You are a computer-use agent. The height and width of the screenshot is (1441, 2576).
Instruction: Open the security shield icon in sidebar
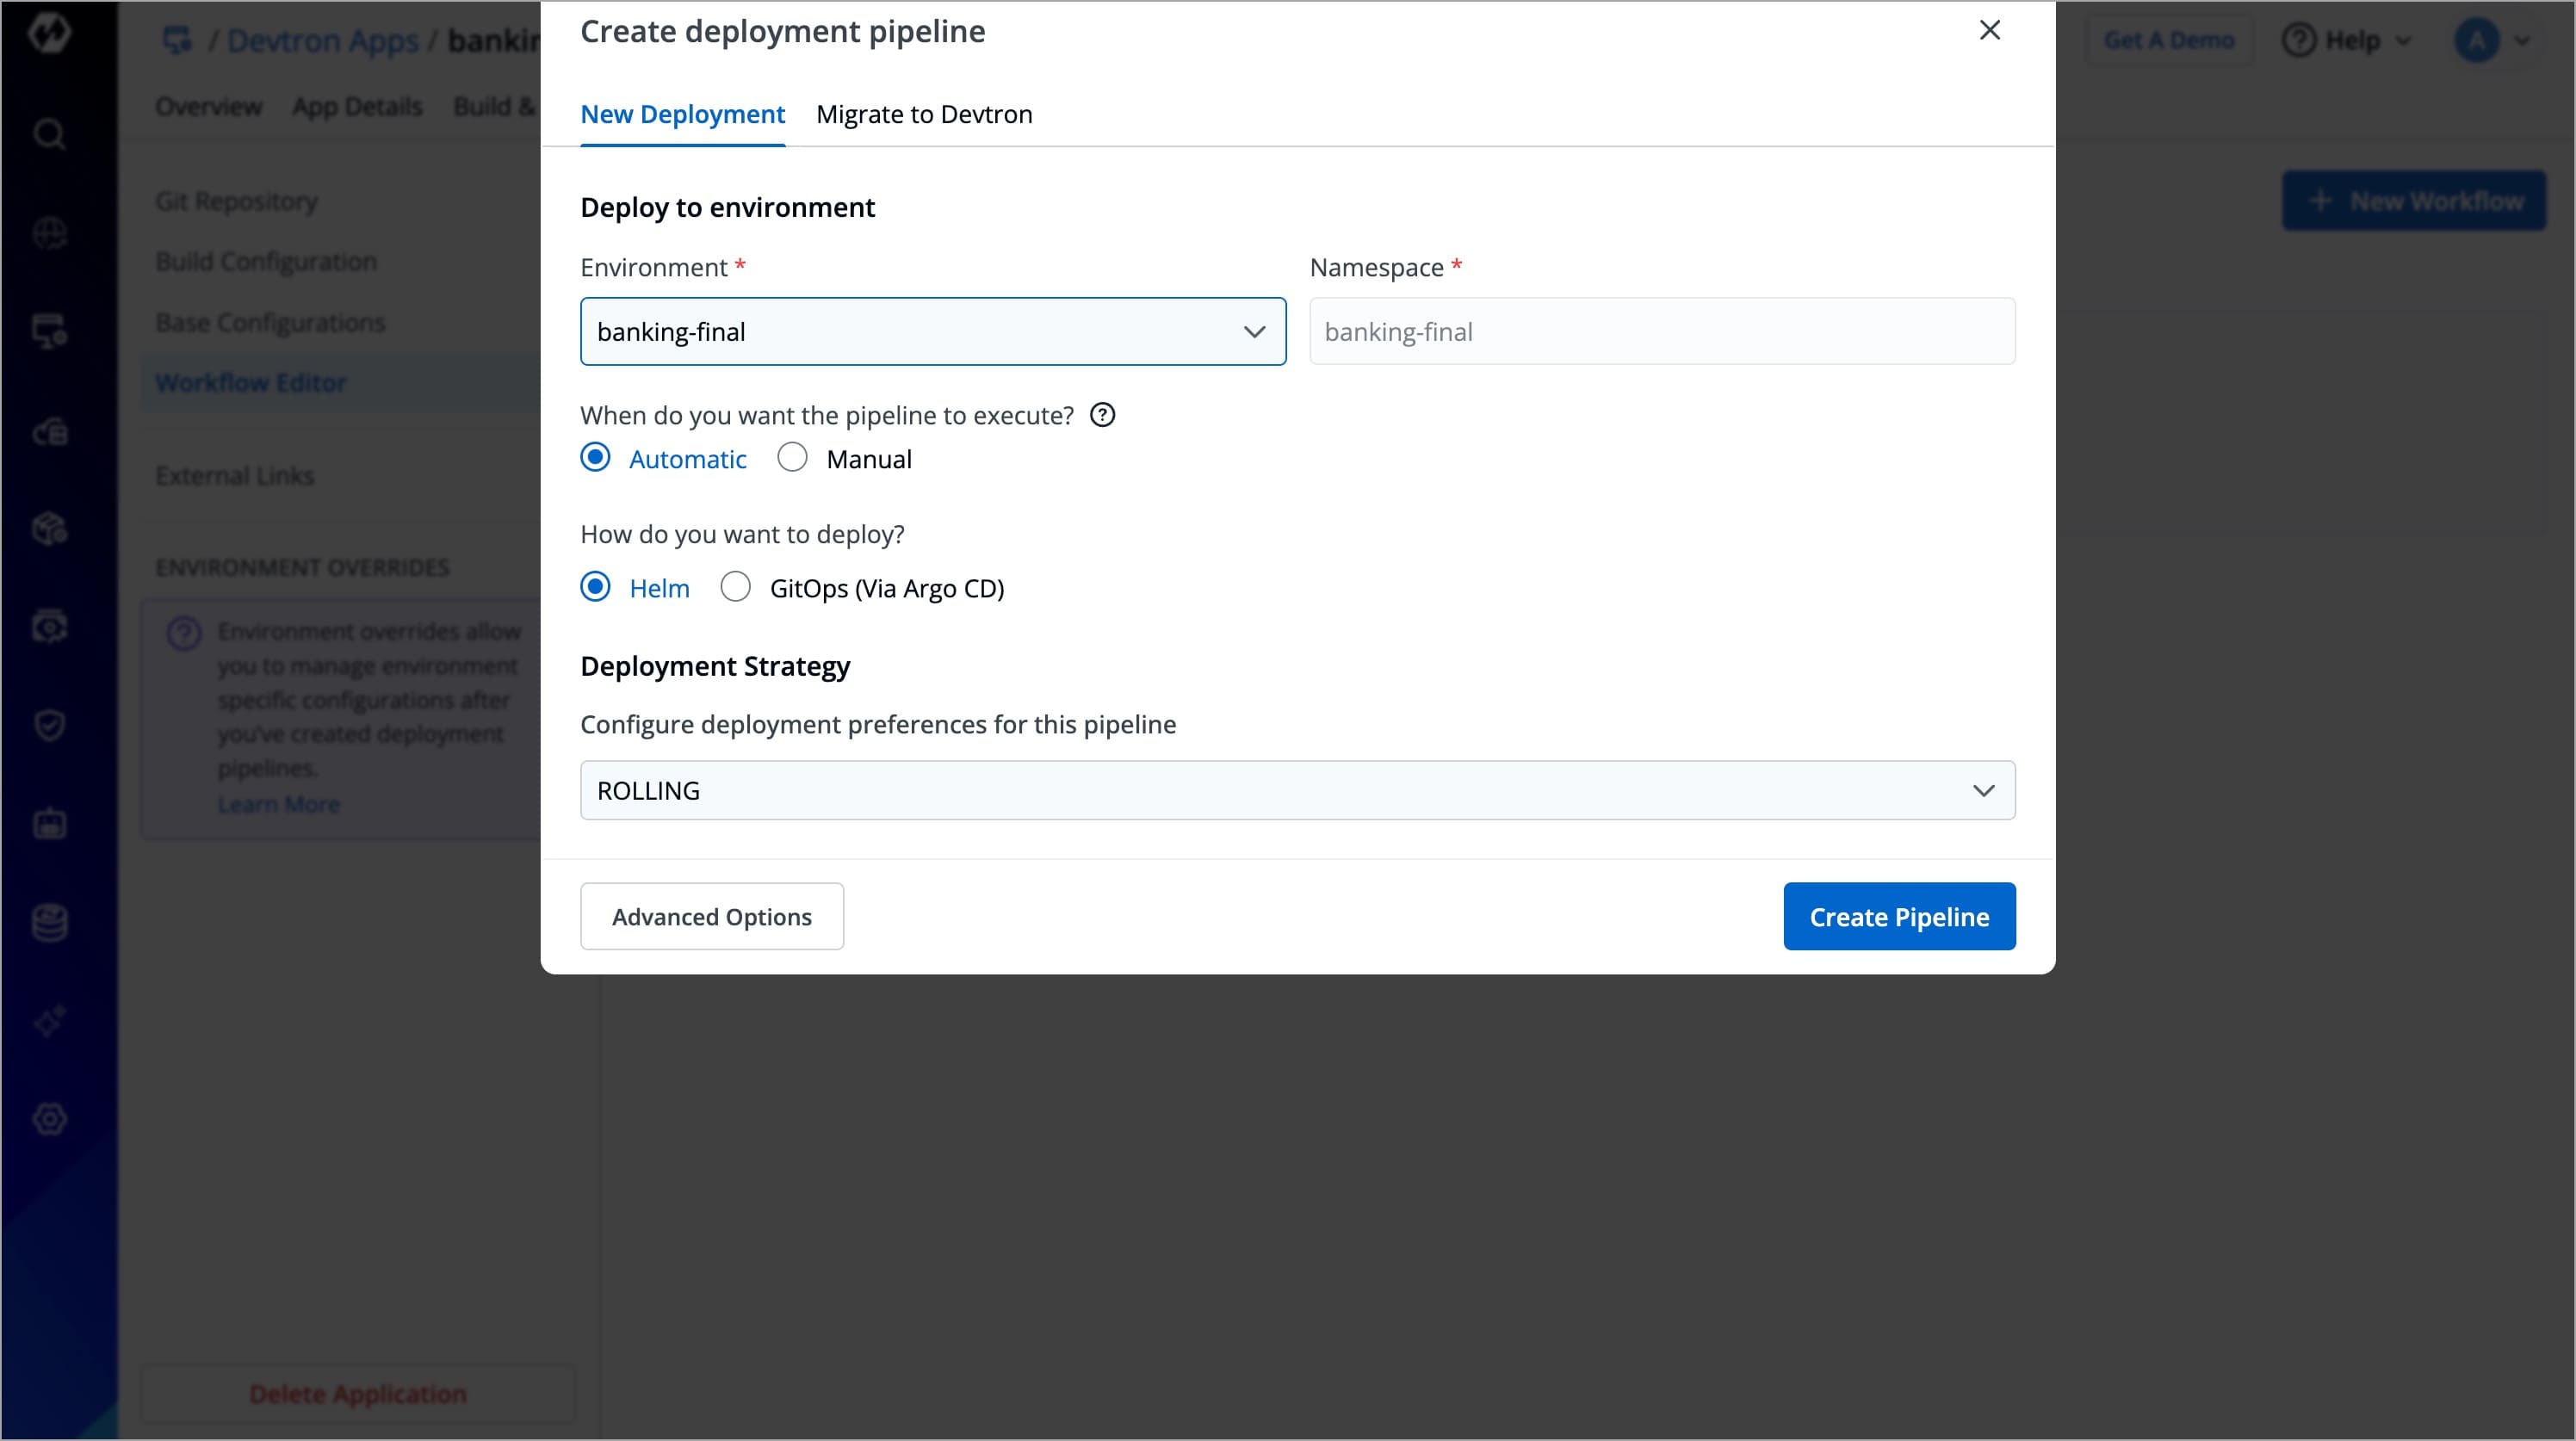pos(49,725)
